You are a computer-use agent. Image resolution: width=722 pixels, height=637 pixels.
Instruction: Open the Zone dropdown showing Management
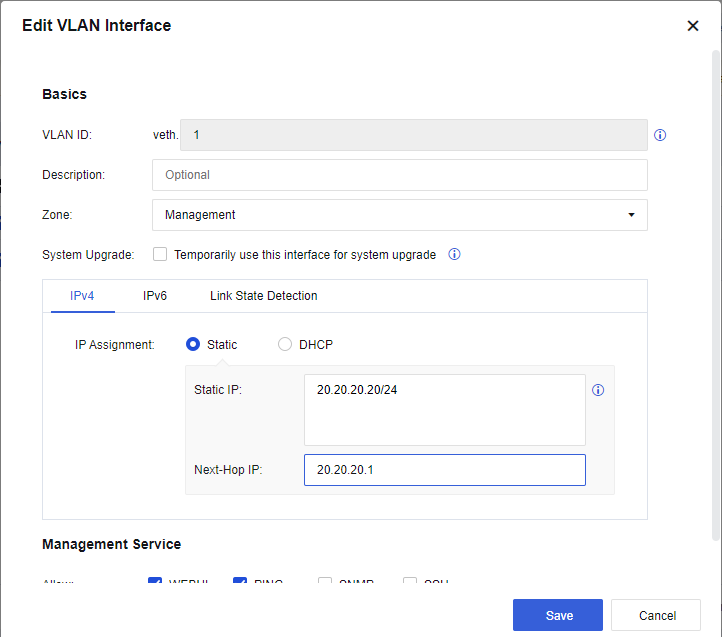399,215
